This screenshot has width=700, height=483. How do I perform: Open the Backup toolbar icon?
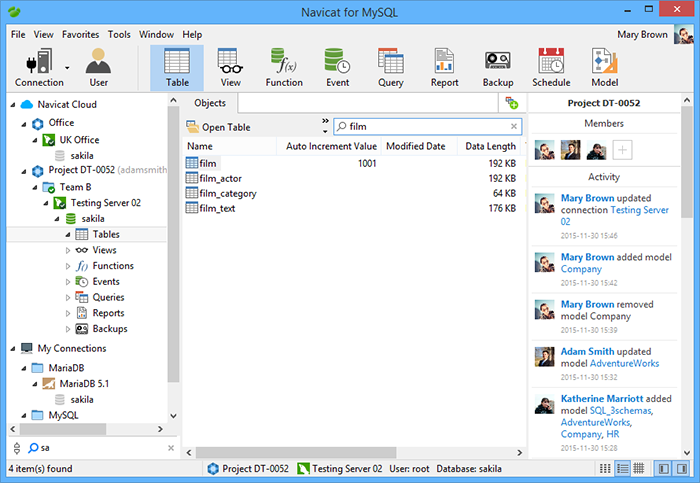[x=498, y=68]
